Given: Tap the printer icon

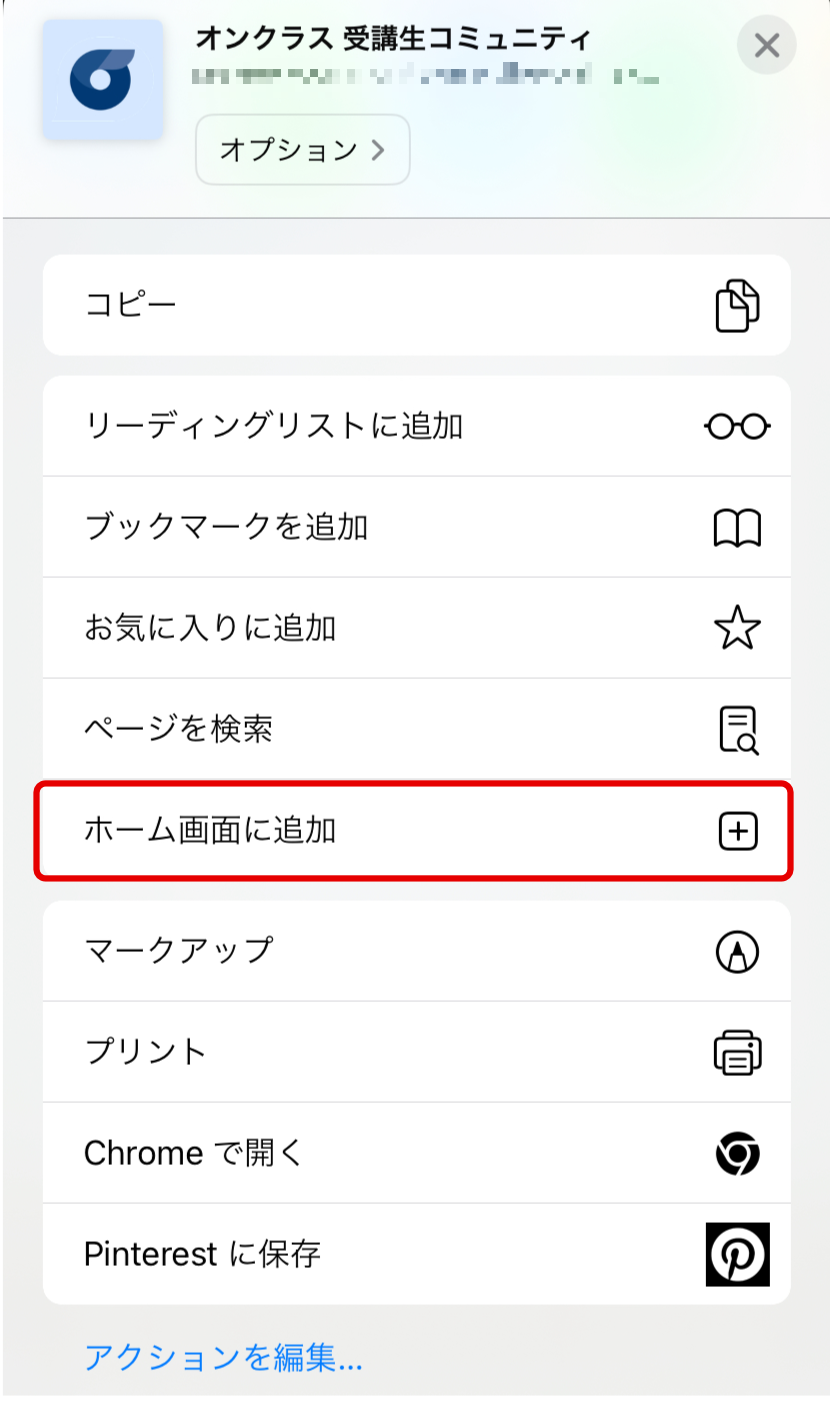Looking at the screenshot, I should click(x=738, y=1052).
